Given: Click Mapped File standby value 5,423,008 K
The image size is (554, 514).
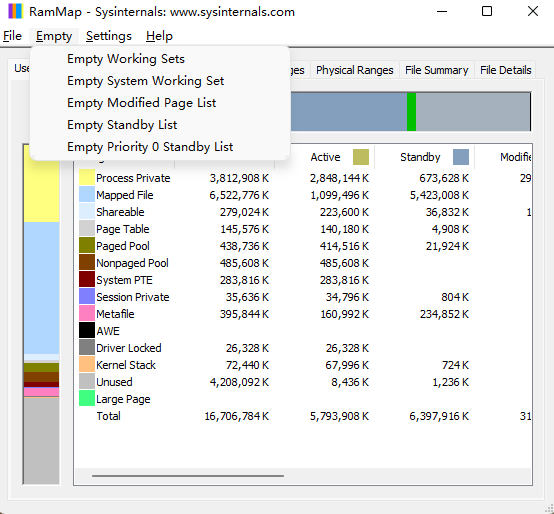Looking at the screenshot, I should tap(439, 195).
